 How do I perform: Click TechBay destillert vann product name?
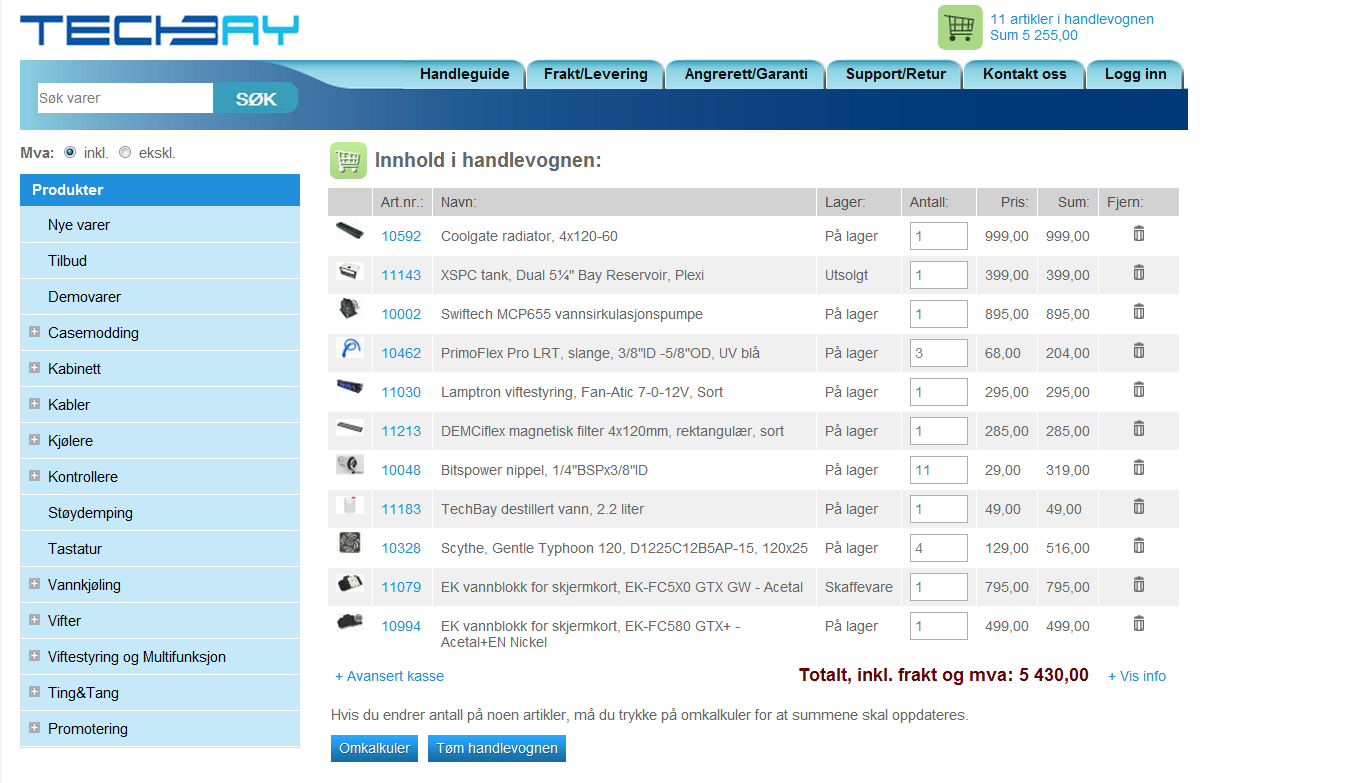(x=542, y=509)
